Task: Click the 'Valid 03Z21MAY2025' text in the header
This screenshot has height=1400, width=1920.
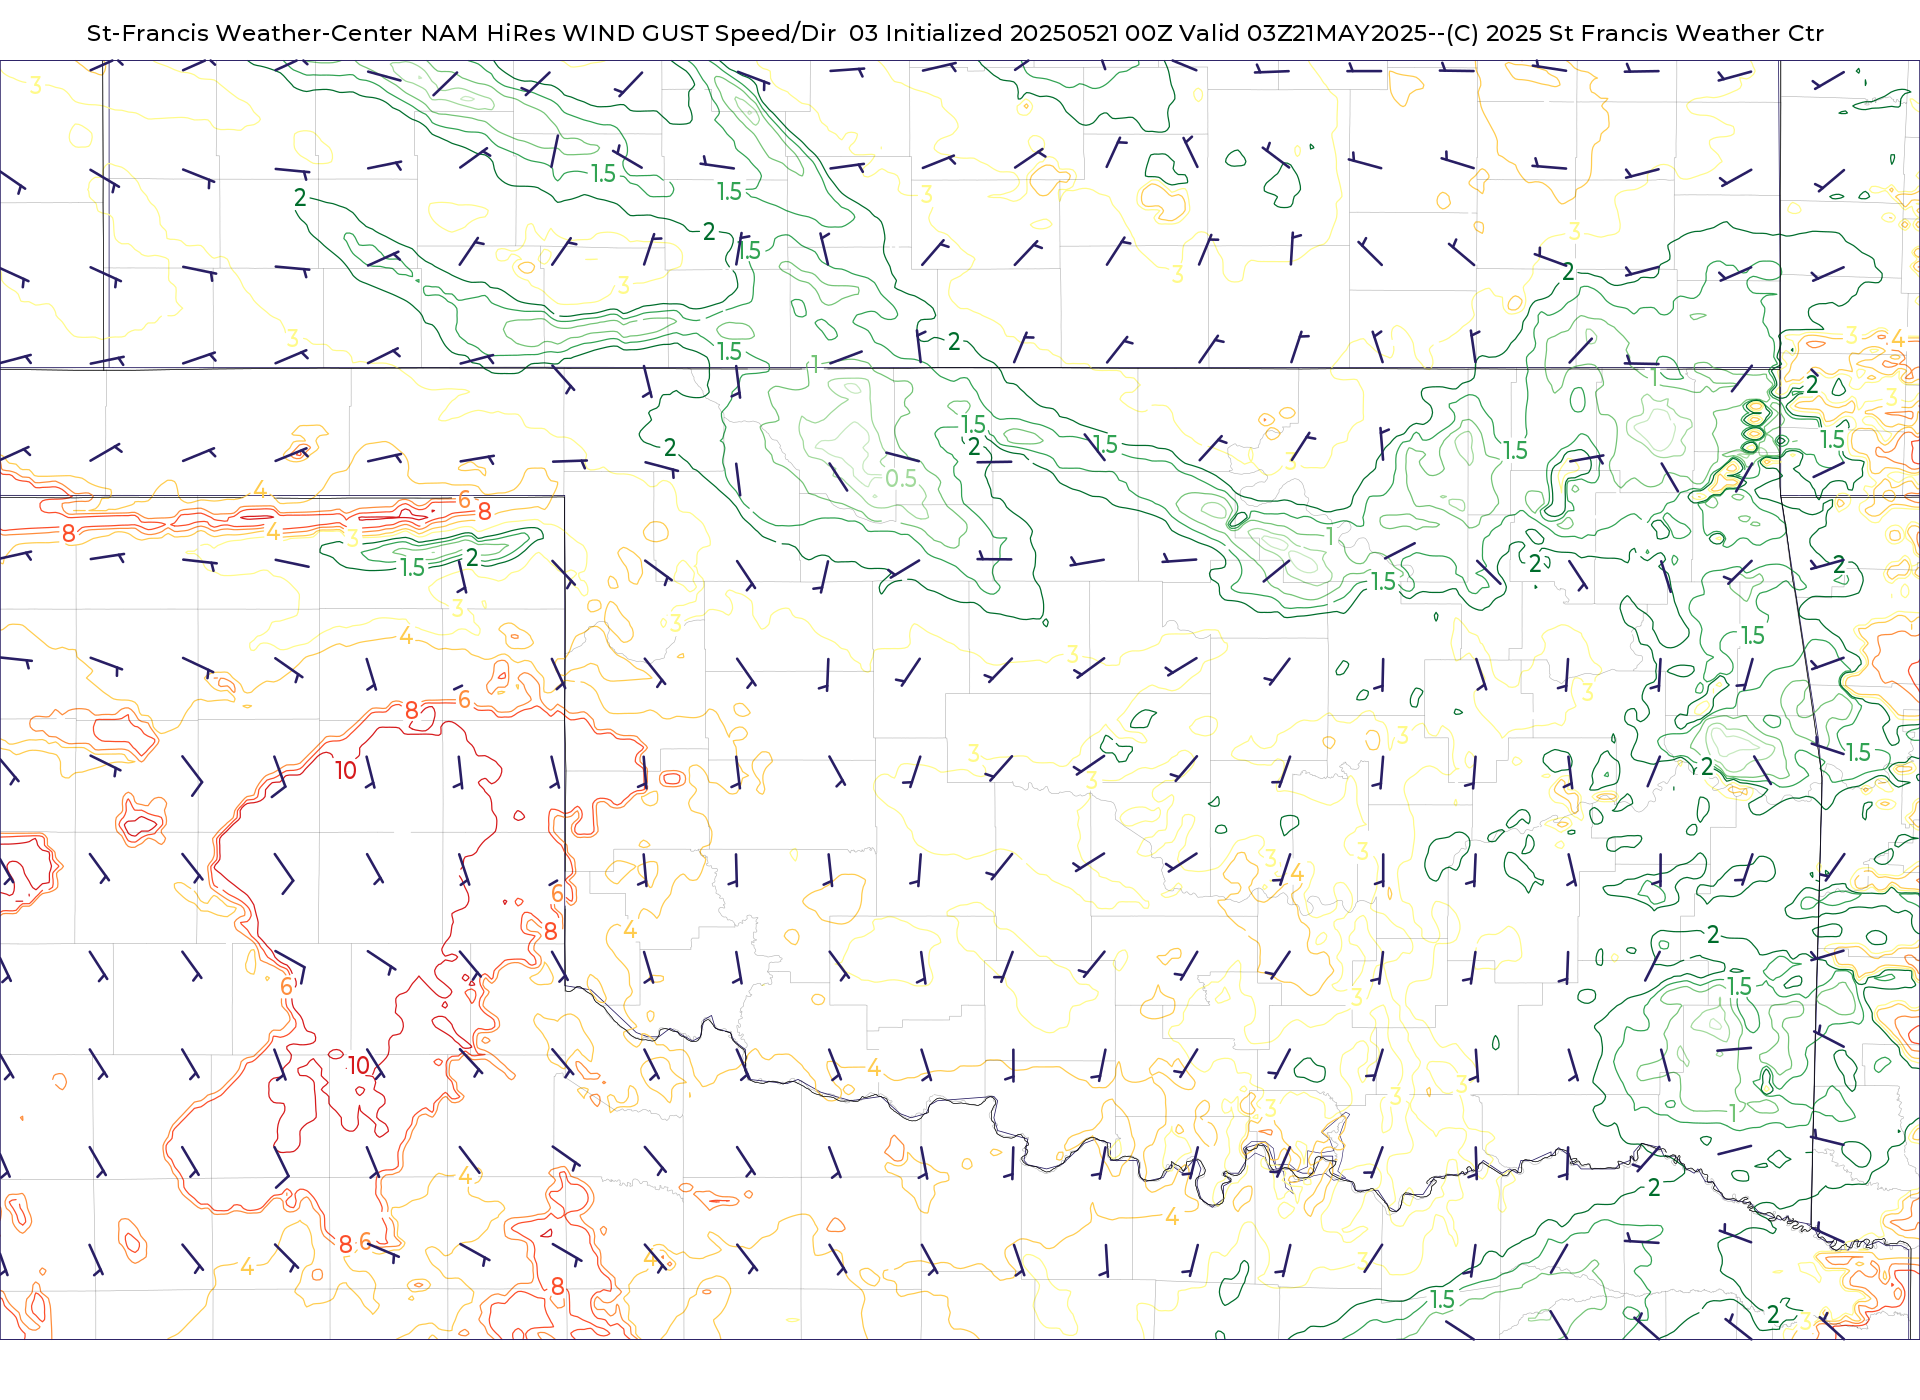Action: [x=1302, y=33]
